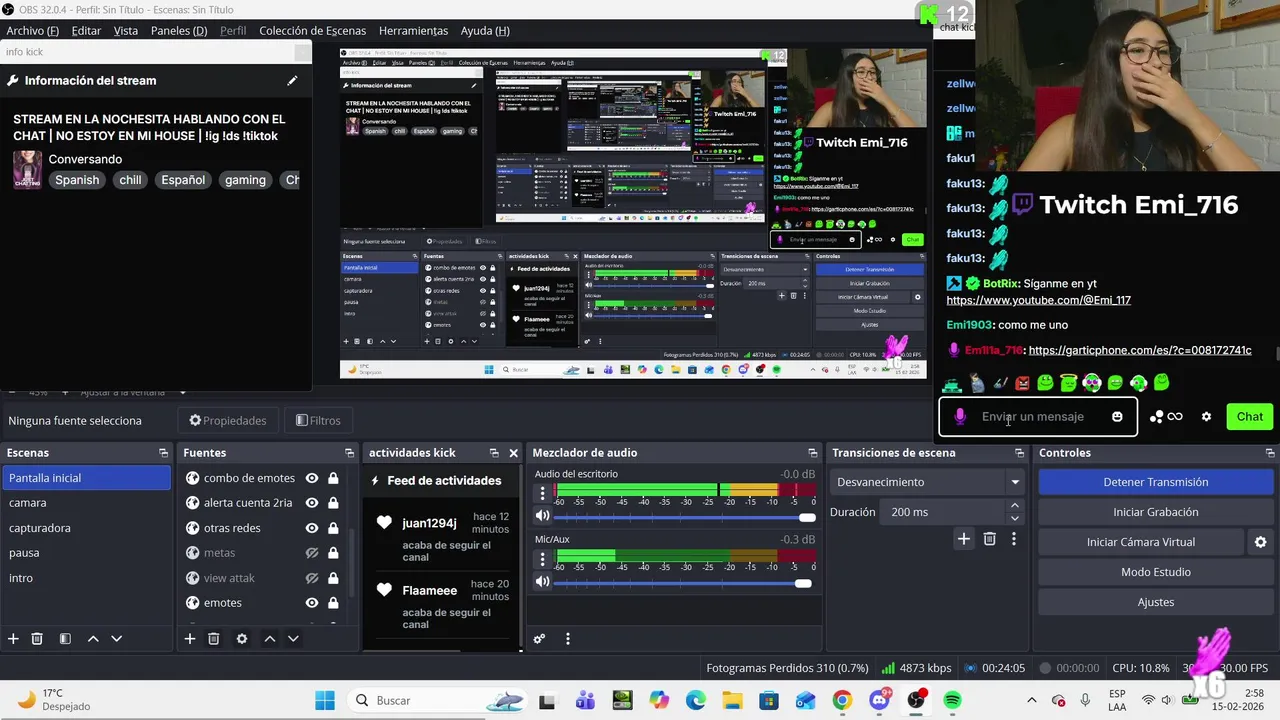Viewport: 1280px width, 720px height.
Task: Add a new source in Fuentes panel
Action: coord(190,638)
